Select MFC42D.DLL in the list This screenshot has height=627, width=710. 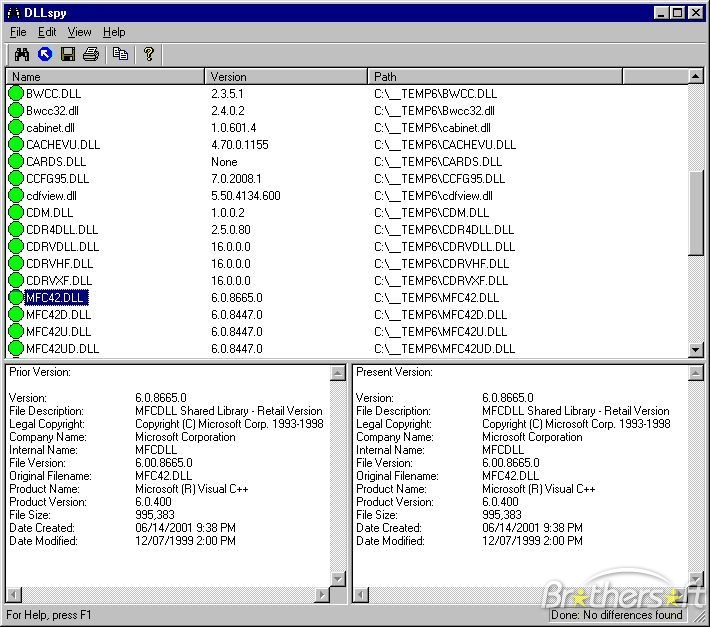58,315
